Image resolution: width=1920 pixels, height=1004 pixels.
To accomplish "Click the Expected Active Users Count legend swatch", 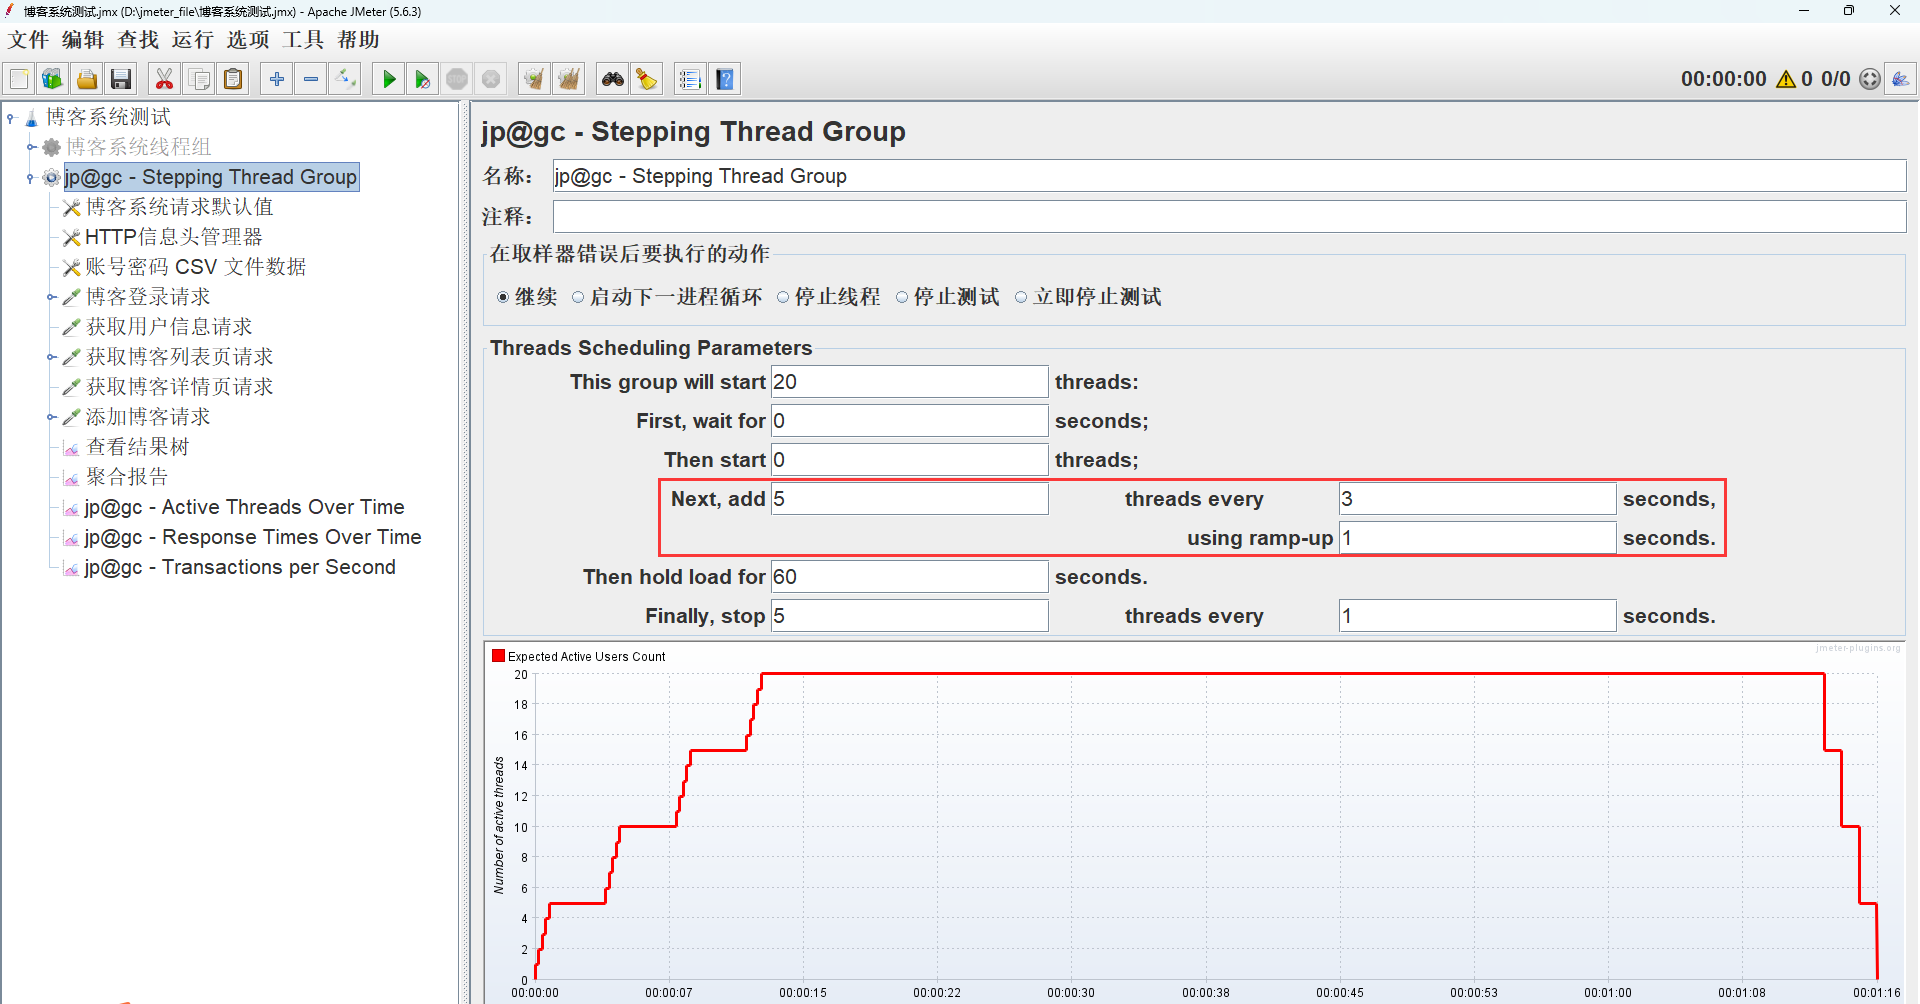I will coord(498,656).
